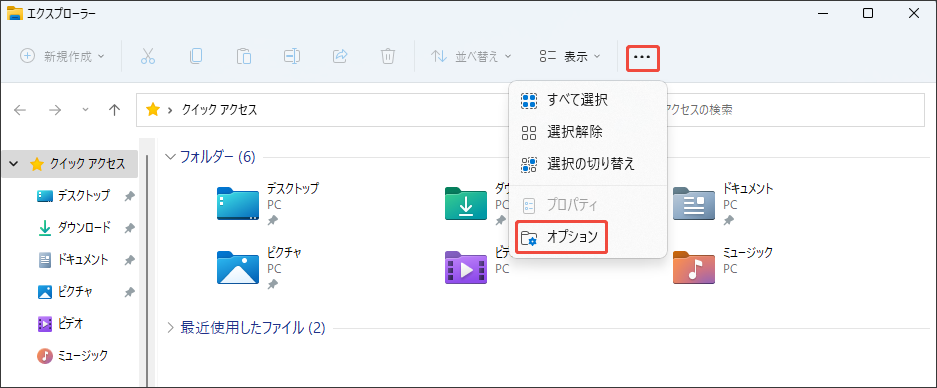Click the ミュージック folder name in main pane

(748, 253)
